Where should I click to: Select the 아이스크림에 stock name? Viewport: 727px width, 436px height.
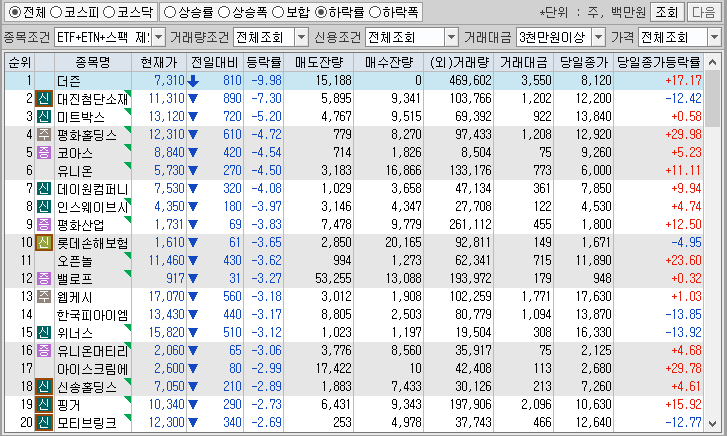point(92,369)
